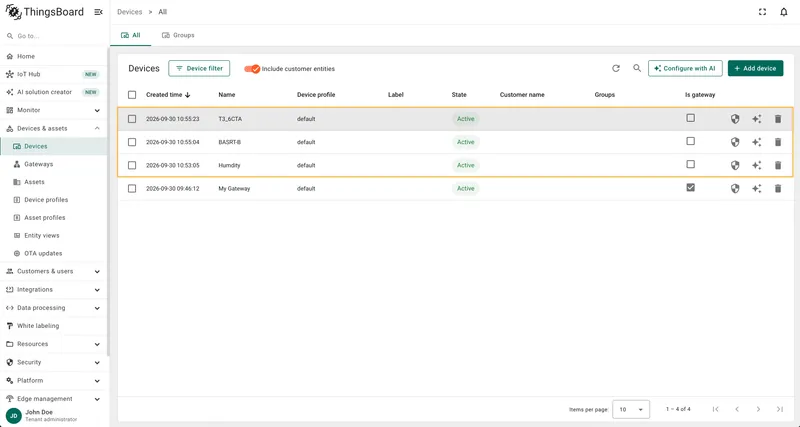Open the notifications bell
The height and width of the screenshot is (427, 800).
click(784, 12)
